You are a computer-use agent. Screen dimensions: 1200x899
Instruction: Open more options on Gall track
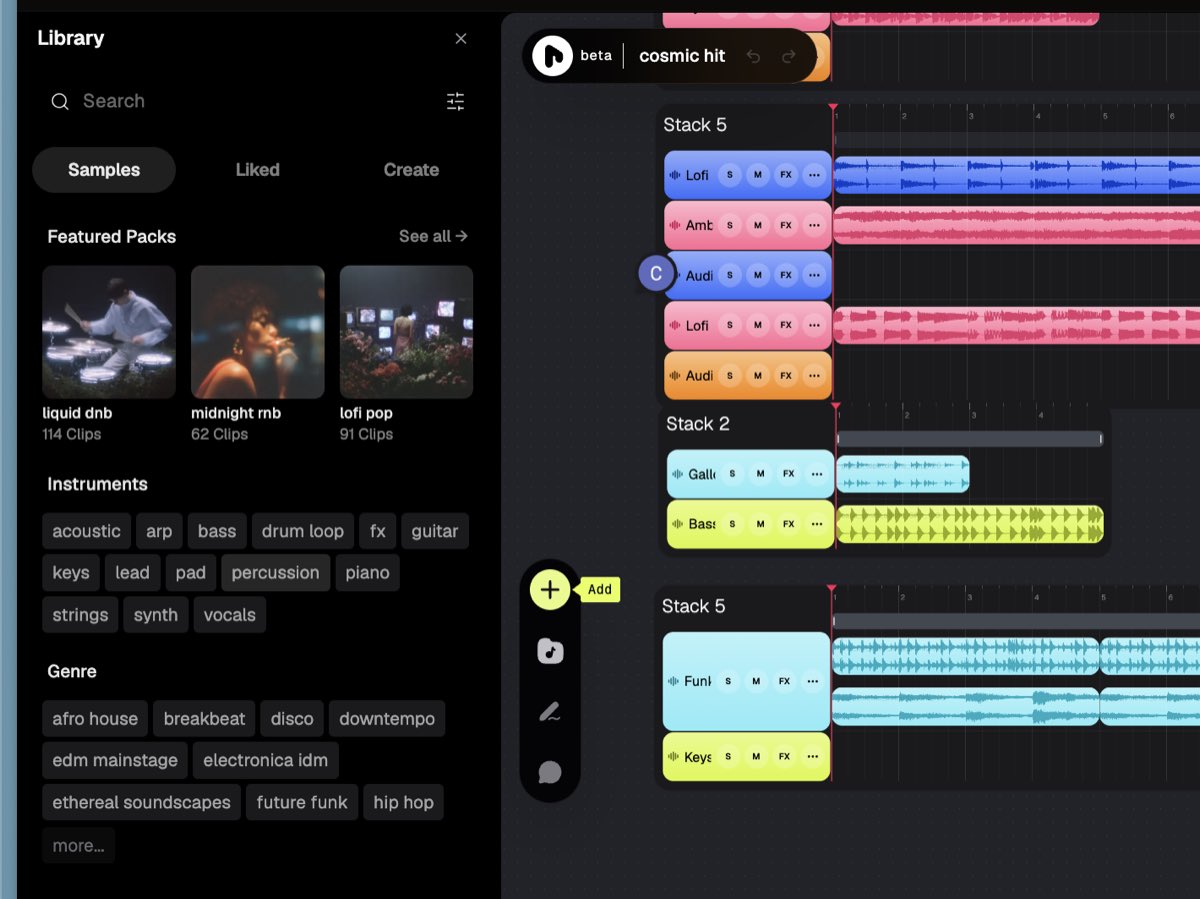click(817, 474)
